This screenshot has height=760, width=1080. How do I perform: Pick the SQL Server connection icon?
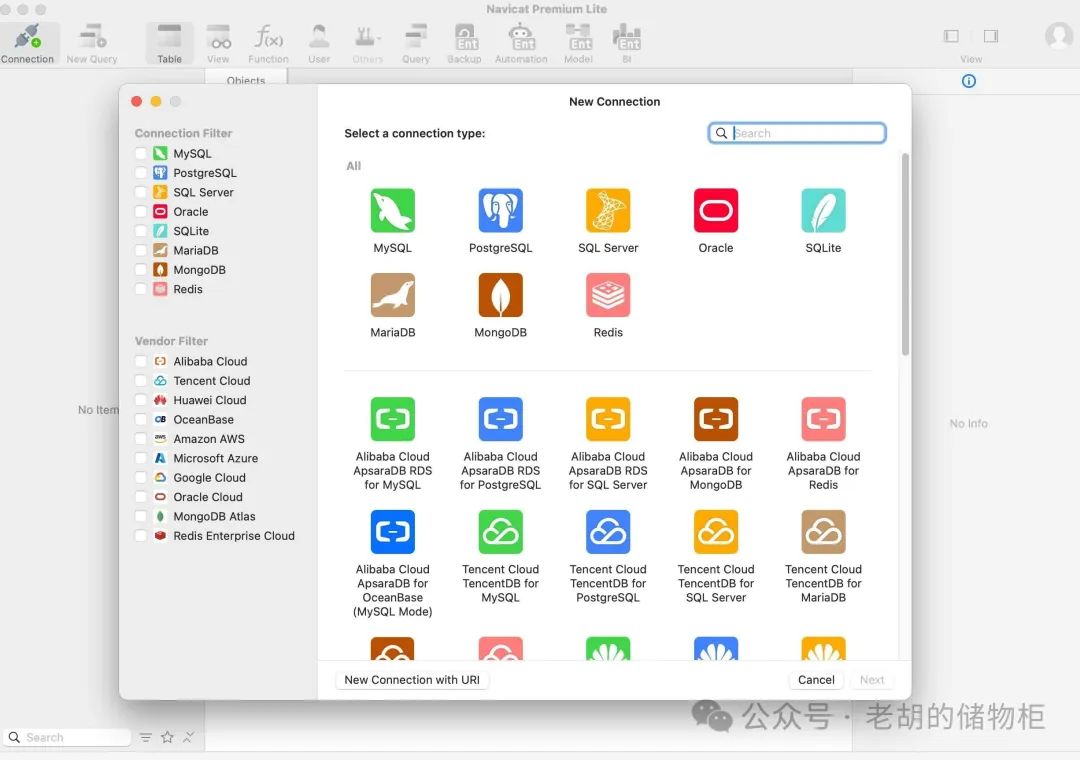608,210
